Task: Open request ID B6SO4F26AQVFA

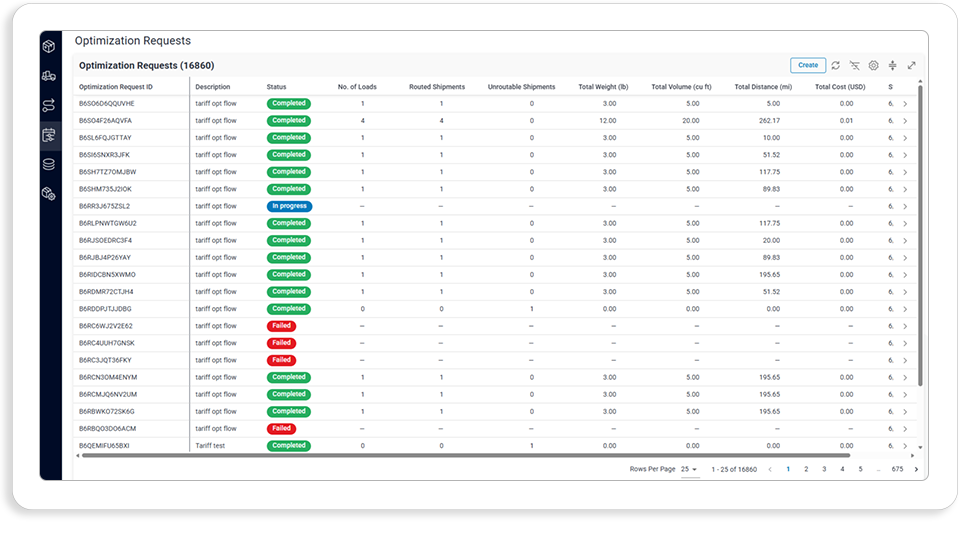Action: point(105,121)
